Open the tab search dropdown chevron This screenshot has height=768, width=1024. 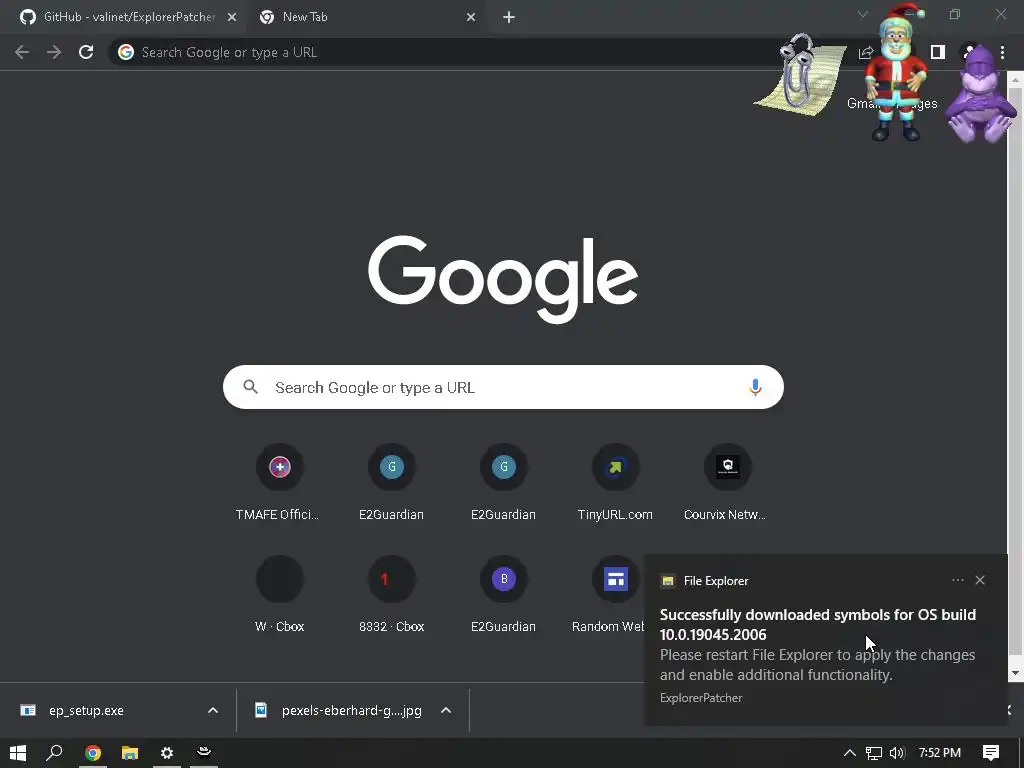pyautogui.click(x=863, y=14)
